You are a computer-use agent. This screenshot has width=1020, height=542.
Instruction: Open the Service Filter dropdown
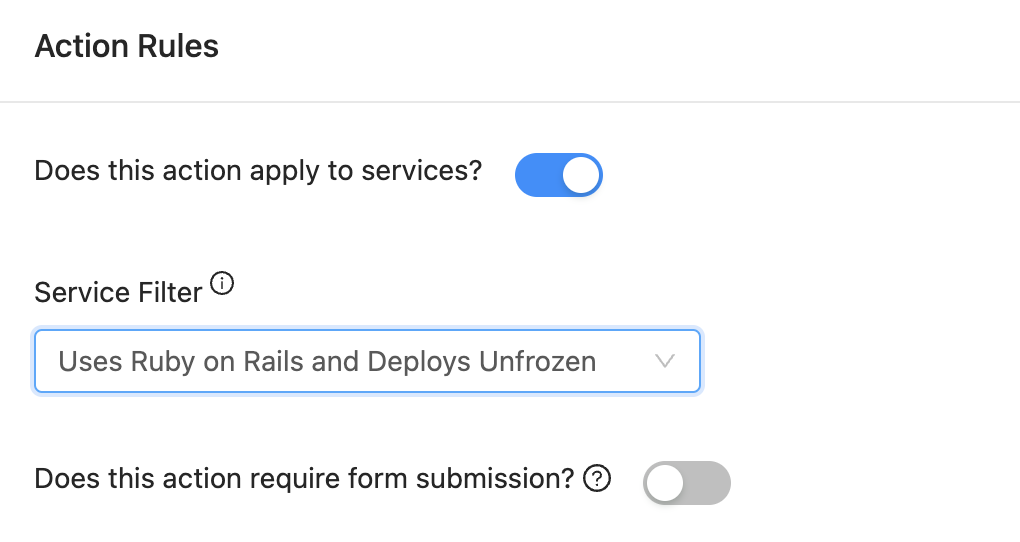(x=368, y=361)
